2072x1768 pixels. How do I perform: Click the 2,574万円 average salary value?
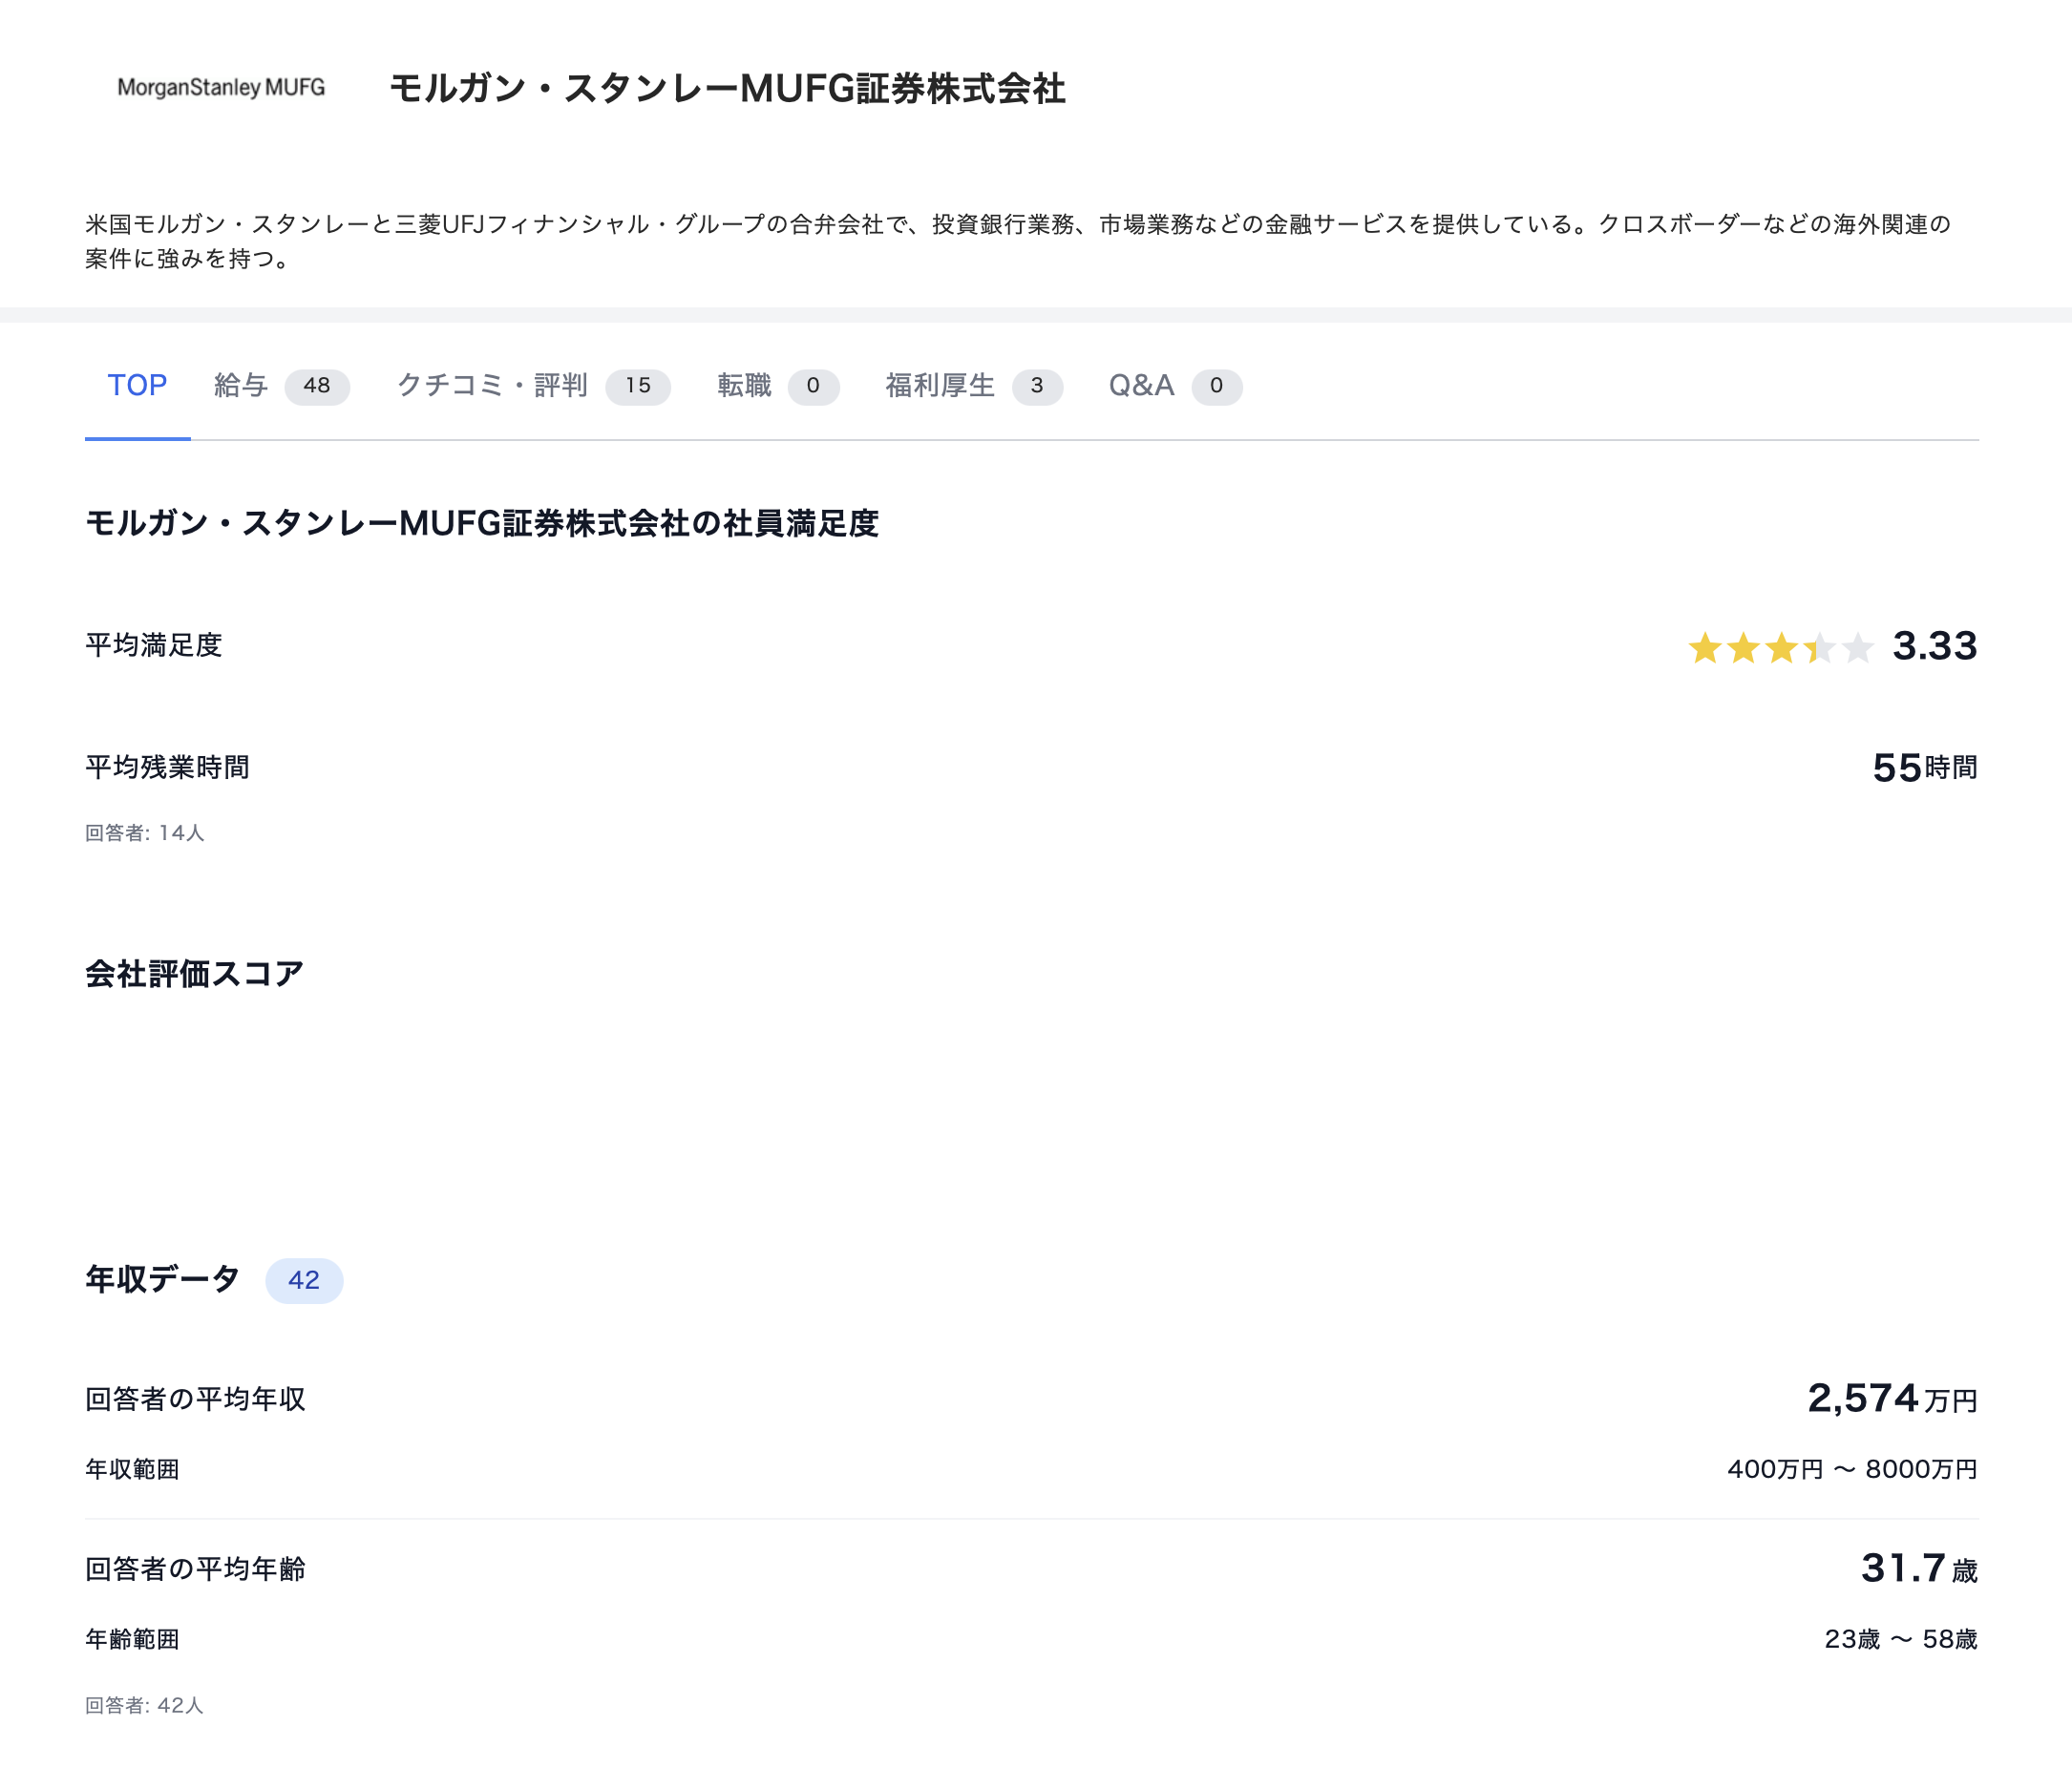tap(1892, 1399)
